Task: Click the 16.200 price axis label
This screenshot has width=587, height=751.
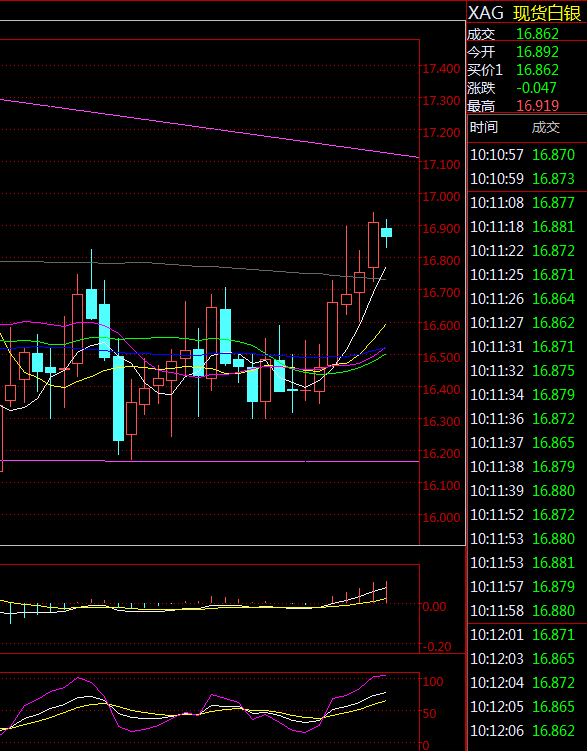Action: (441, 454)
